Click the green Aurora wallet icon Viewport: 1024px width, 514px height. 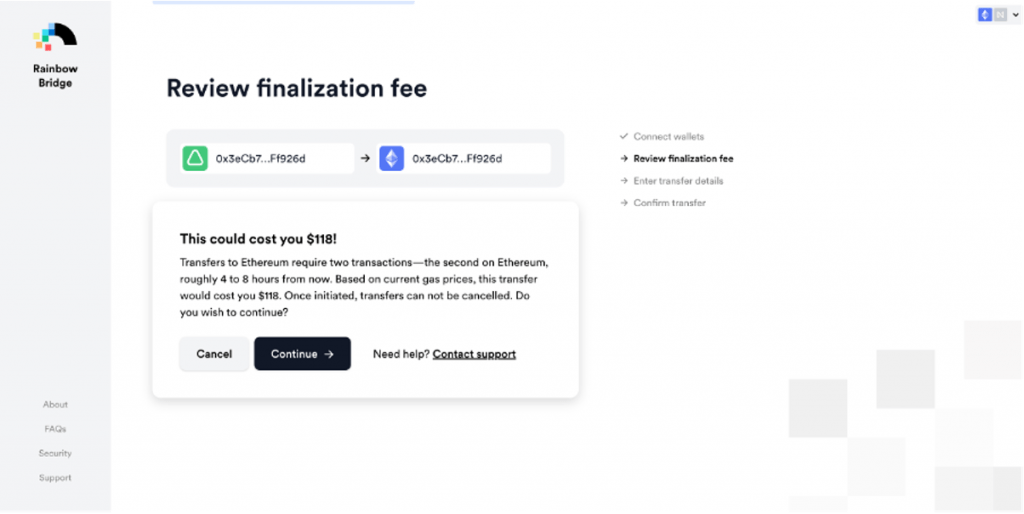click(194, 158)
